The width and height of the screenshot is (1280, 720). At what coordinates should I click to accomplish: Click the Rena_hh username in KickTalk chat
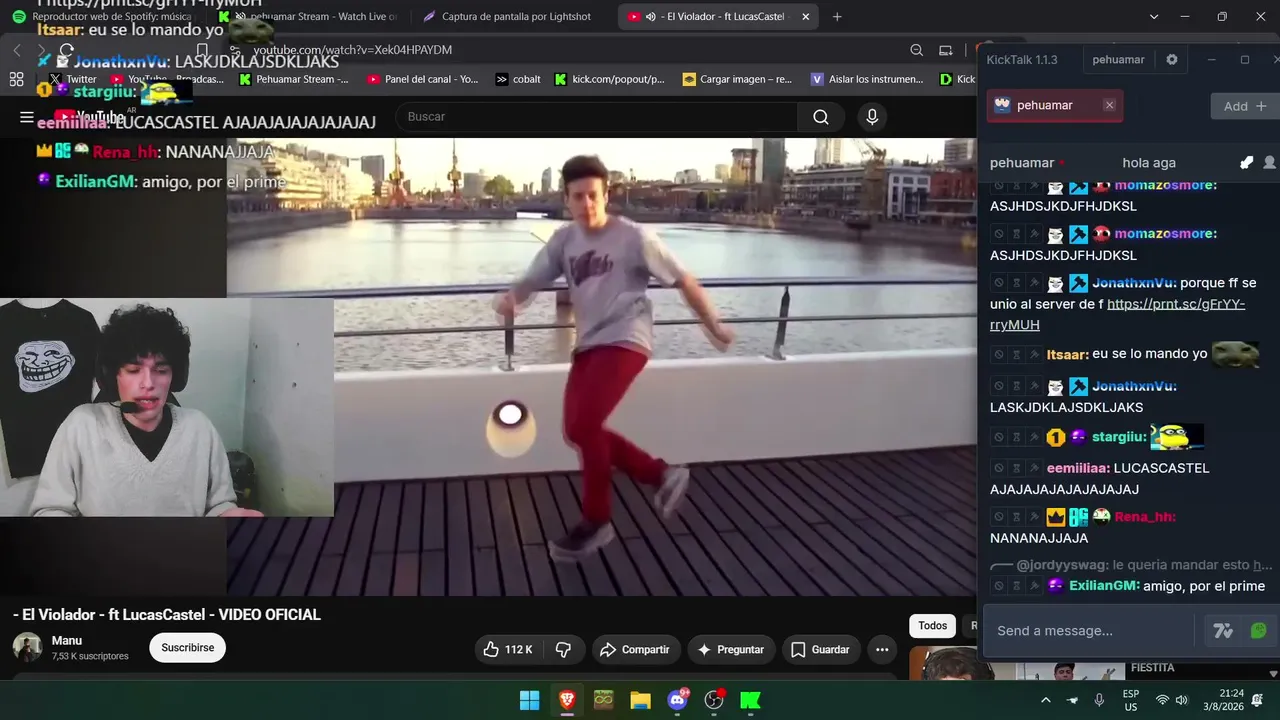click(x=1145, y=517)
